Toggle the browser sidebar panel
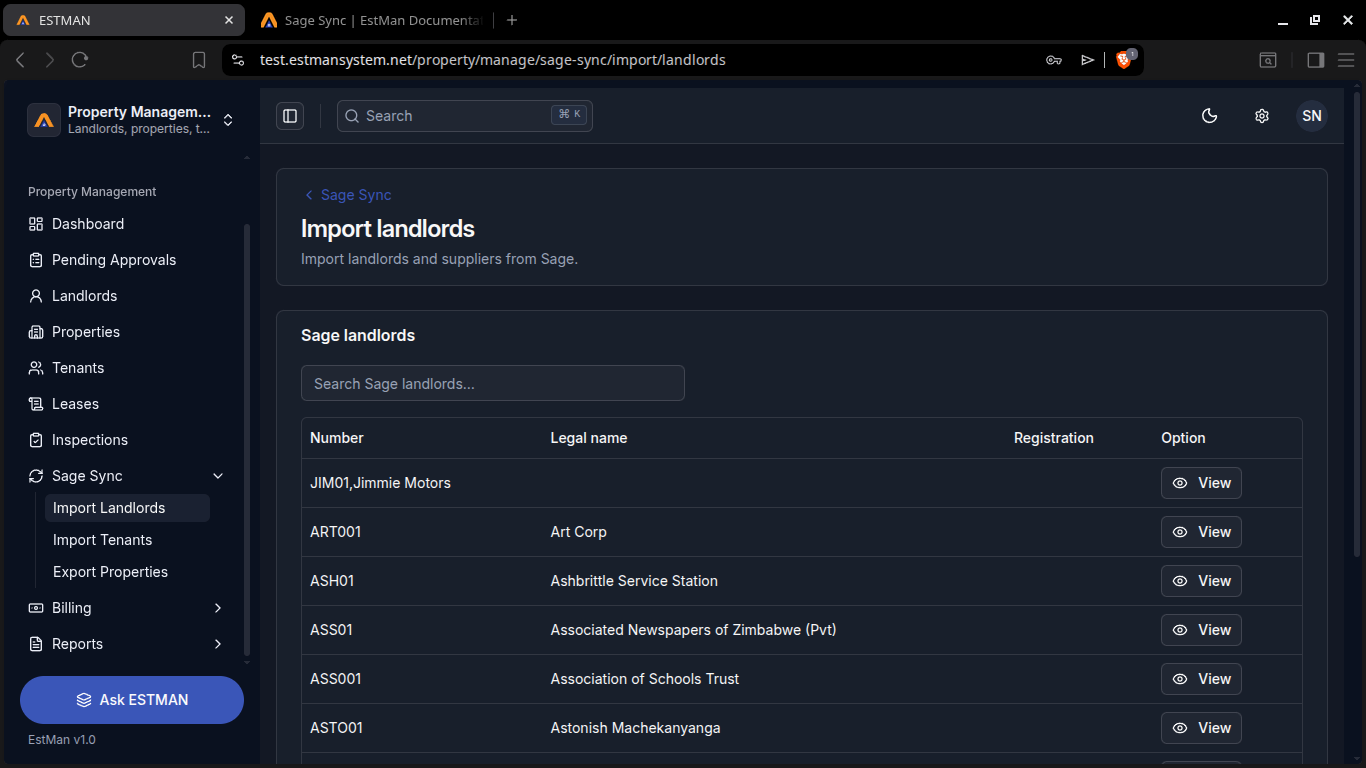The image size is (1366, 768). [x=1316, y=60]
